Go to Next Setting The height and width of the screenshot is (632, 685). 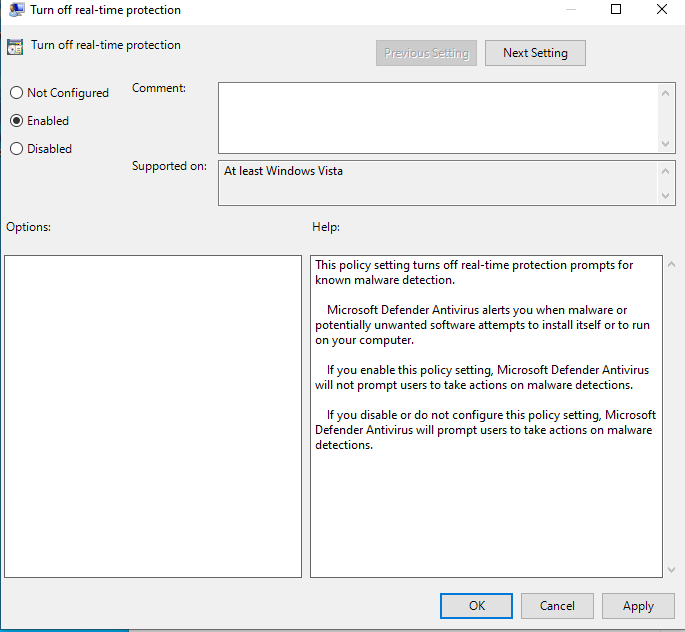point(535,53)
